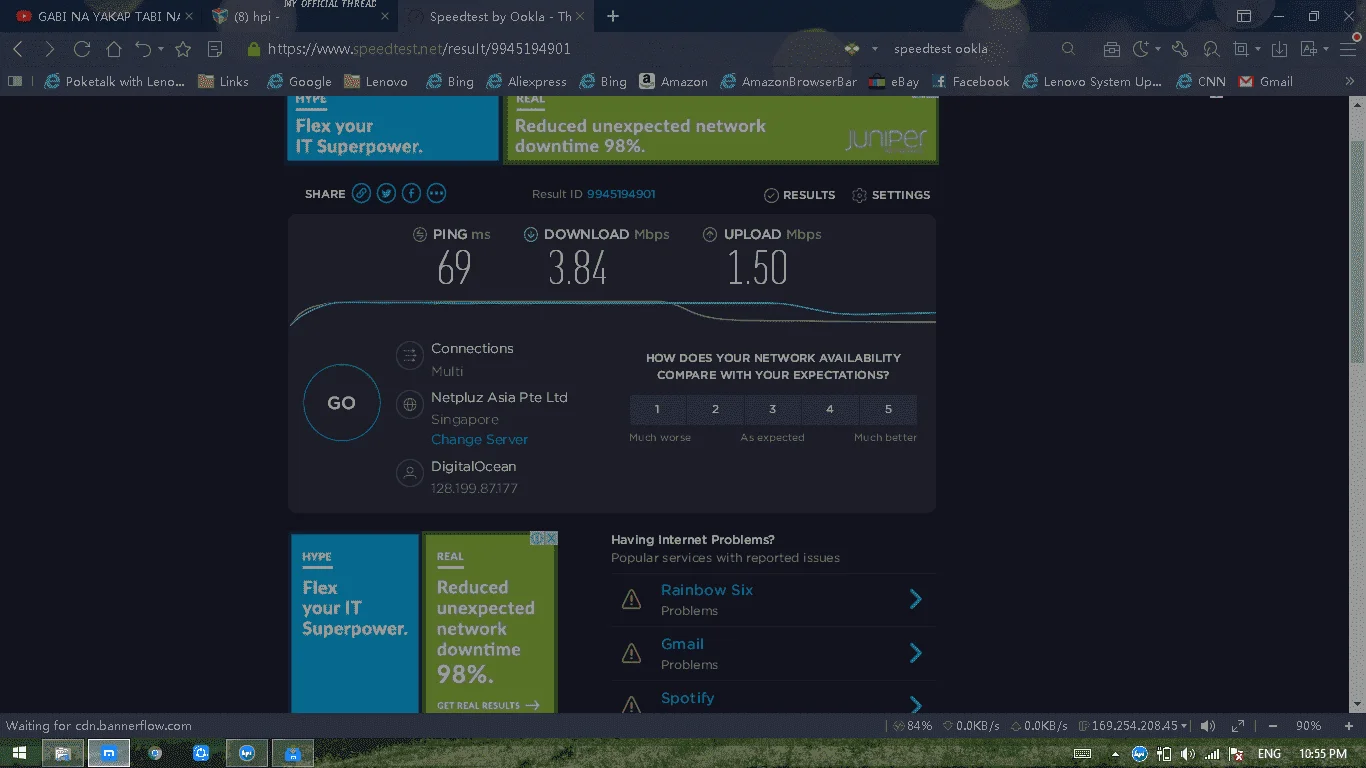Open the browser hamburger menu
The width and height of the screenshot is (1366, 768).
point(1347,49)
